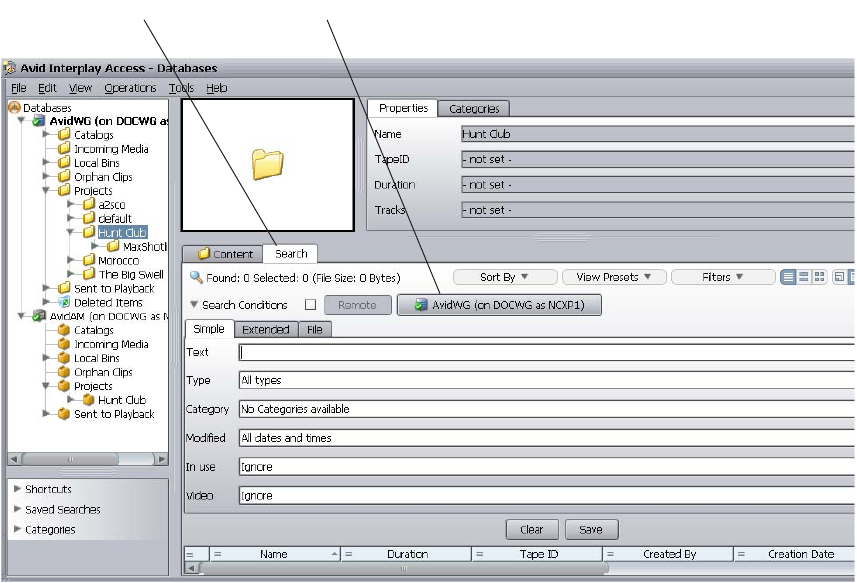Screen dimensions: 857x583
Task: Open the Type All types combo box
Action: (547, 380)
